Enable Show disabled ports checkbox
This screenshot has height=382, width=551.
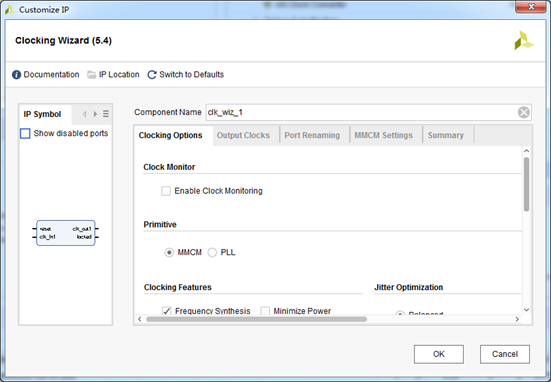point(25,134)
